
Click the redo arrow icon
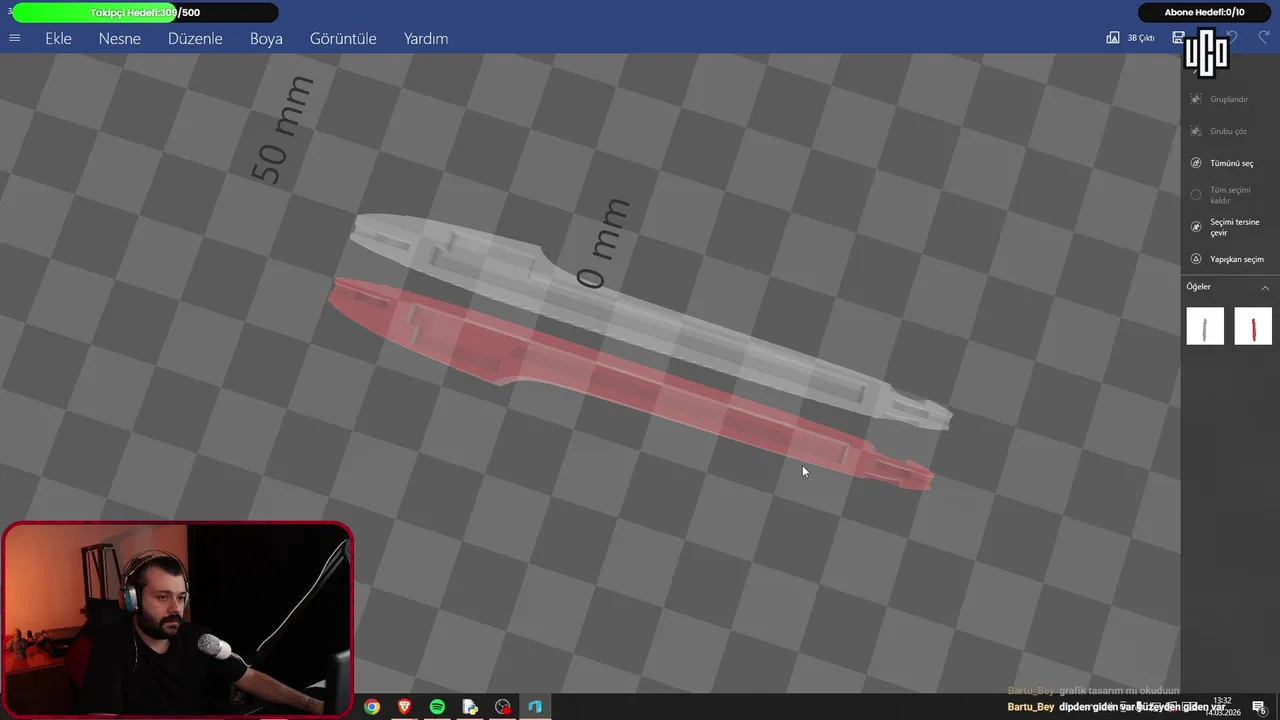[1264, 37]
